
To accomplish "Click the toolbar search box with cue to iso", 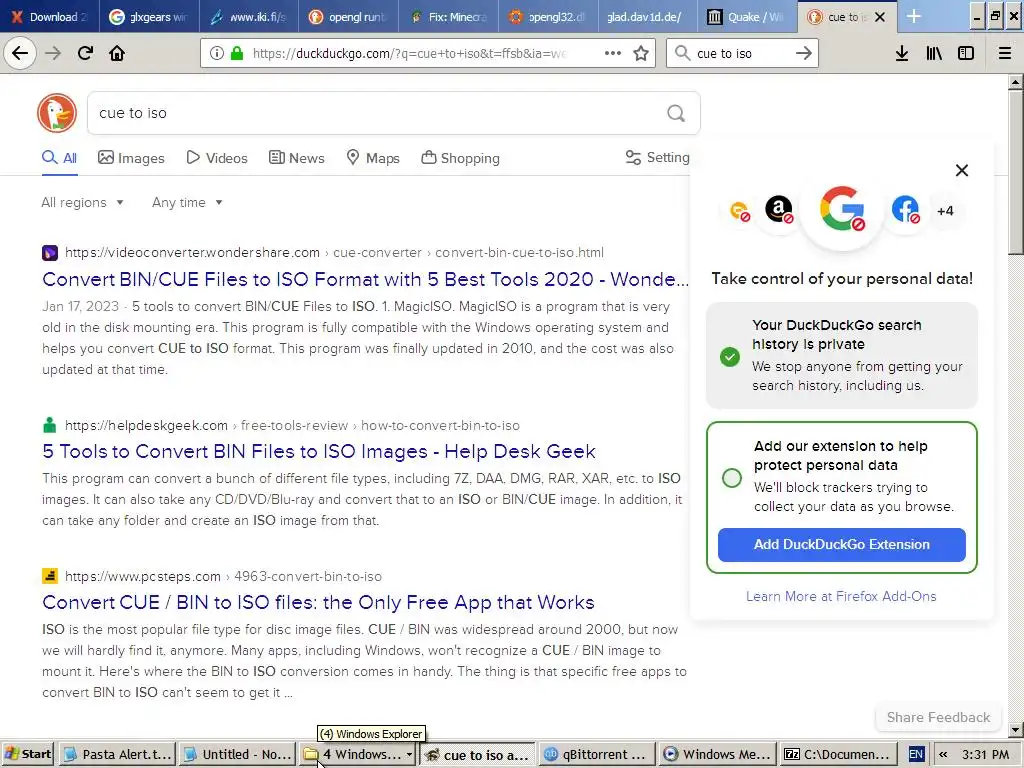I will (741, 53).
